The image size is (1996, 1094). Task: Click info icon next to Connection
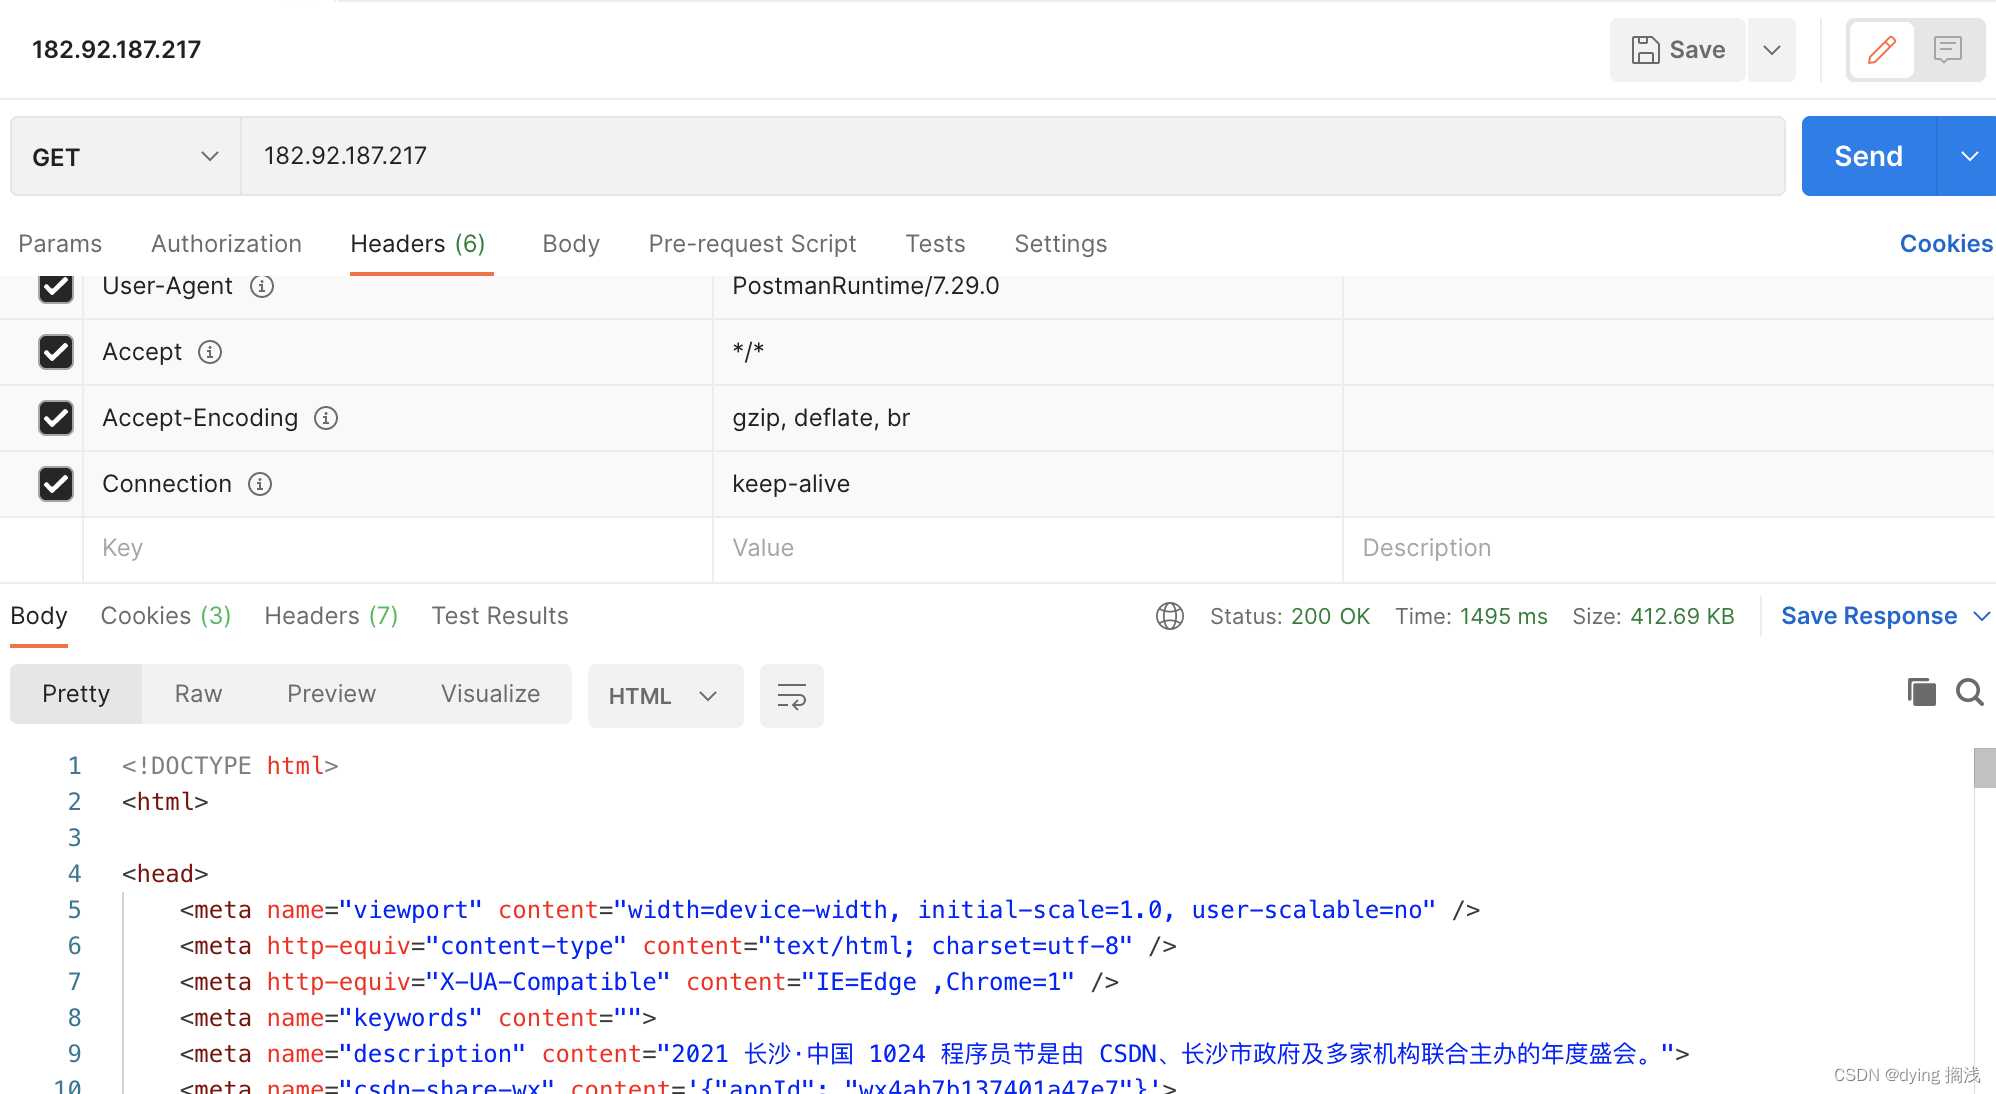pyautogui.click(x=260, y=484)
